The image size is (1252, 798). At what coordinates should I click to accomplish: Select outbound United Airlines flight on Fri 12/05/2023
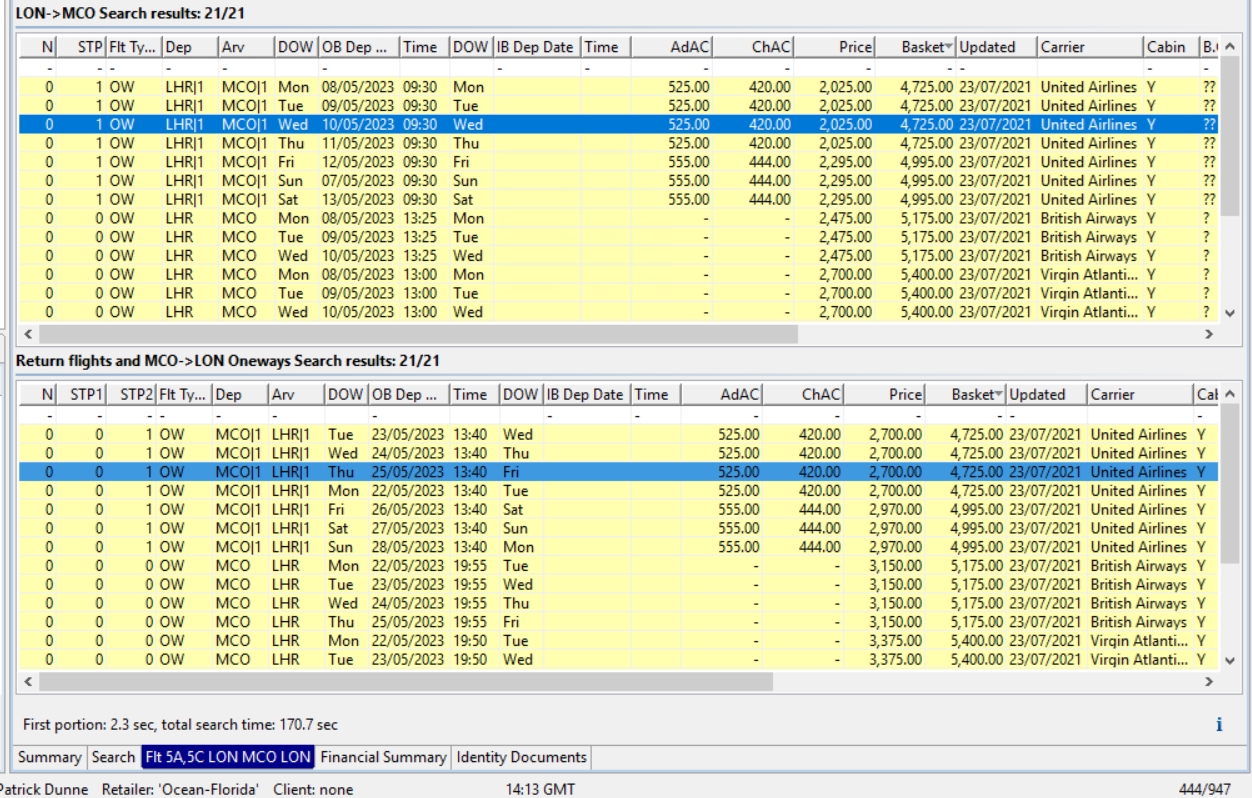(600, 162)
